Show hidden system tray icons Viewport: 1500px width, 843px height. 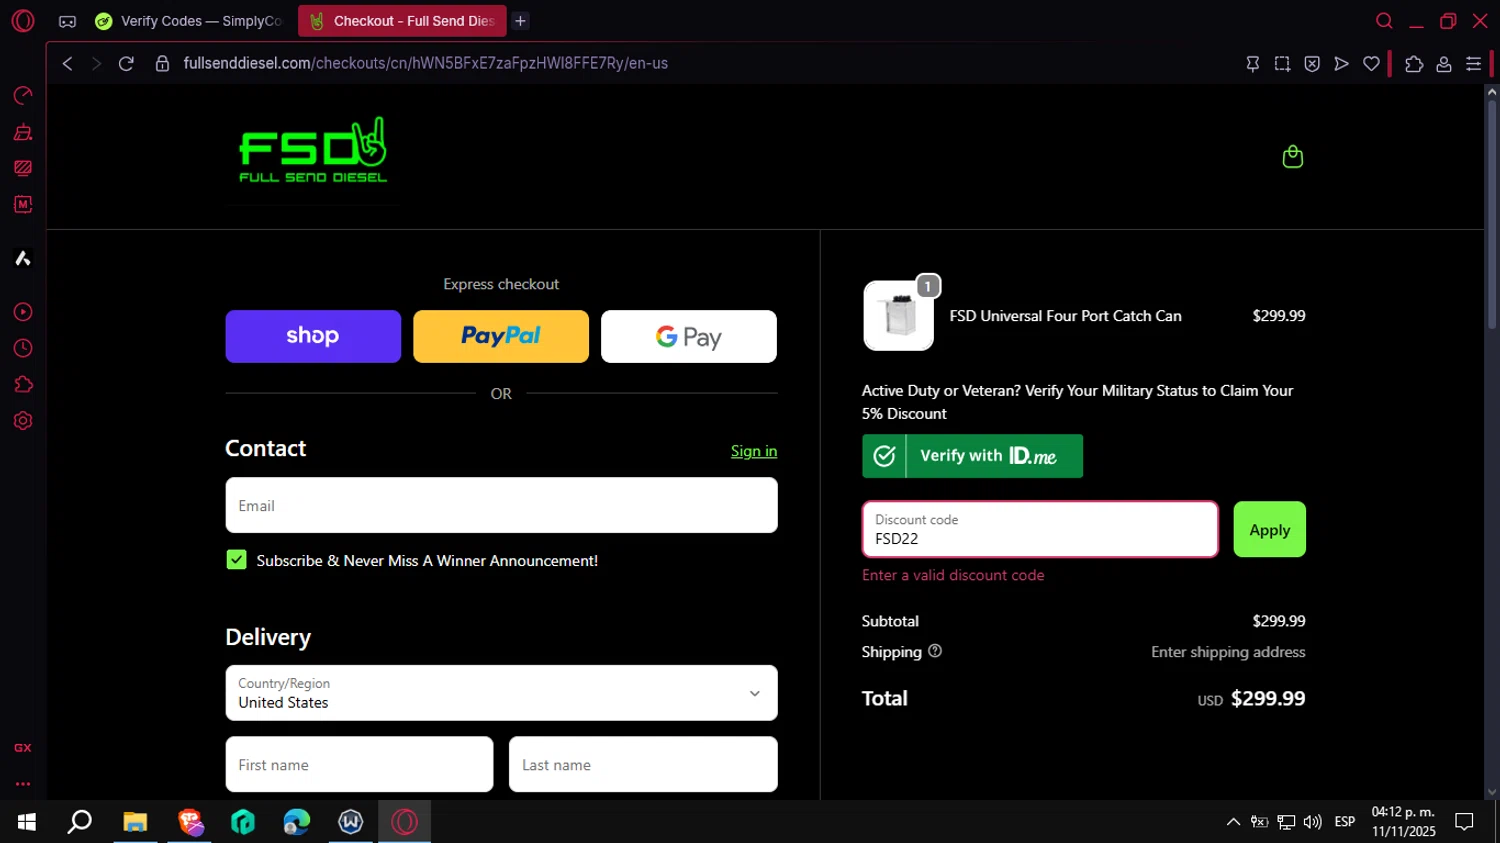pyautogui.click(x=1233, y=822)
